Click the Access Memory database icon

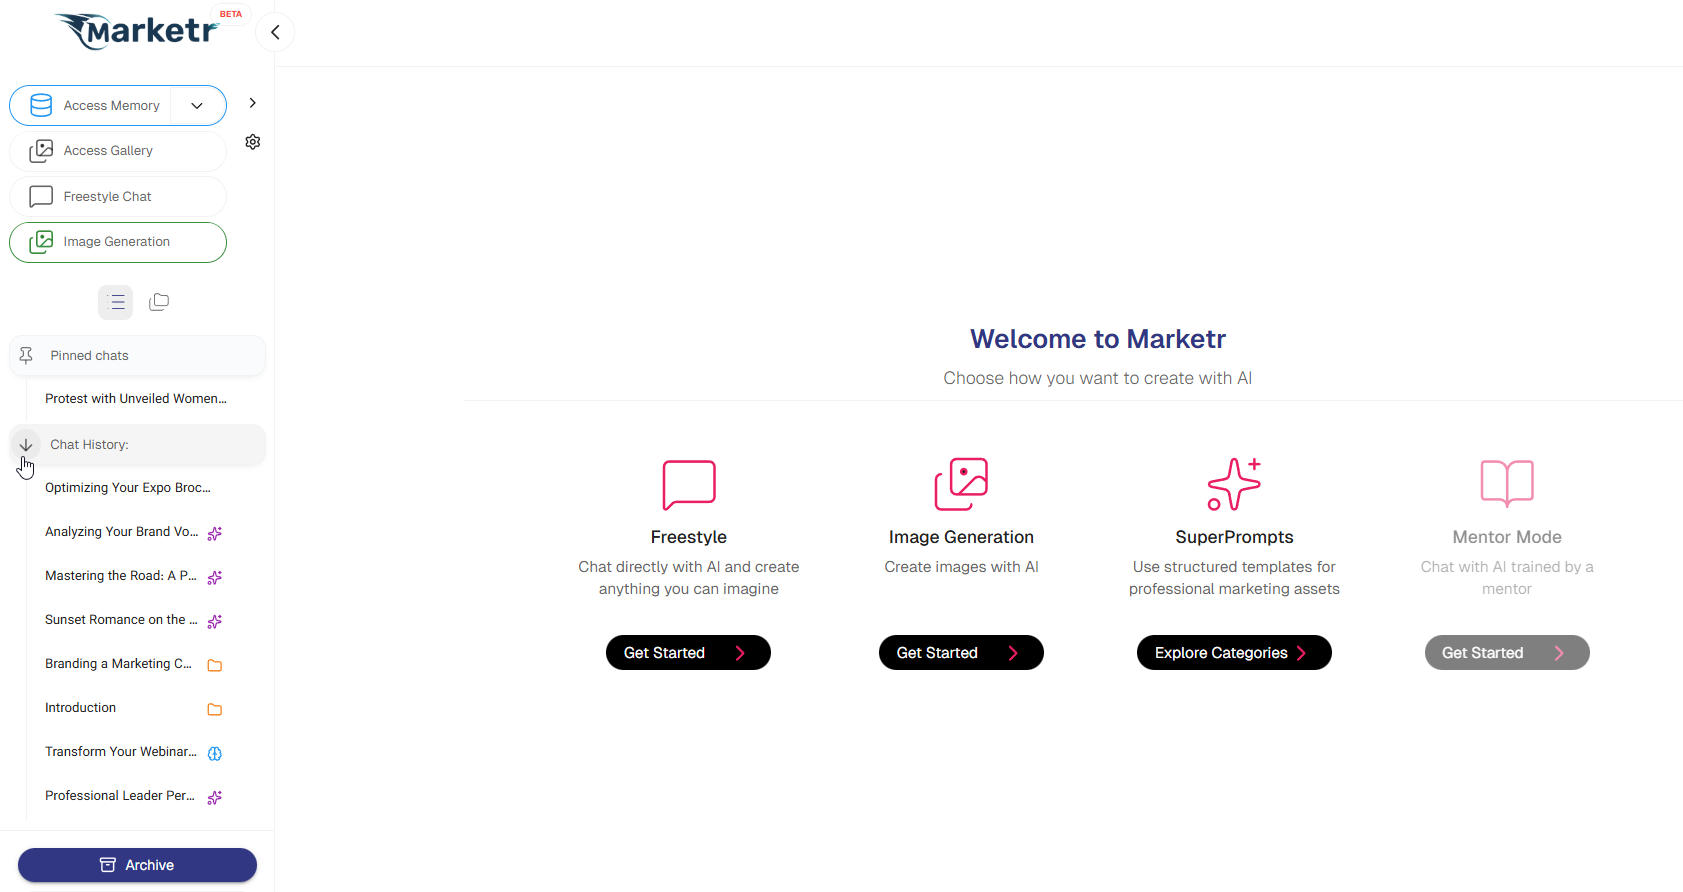[41, 105]
